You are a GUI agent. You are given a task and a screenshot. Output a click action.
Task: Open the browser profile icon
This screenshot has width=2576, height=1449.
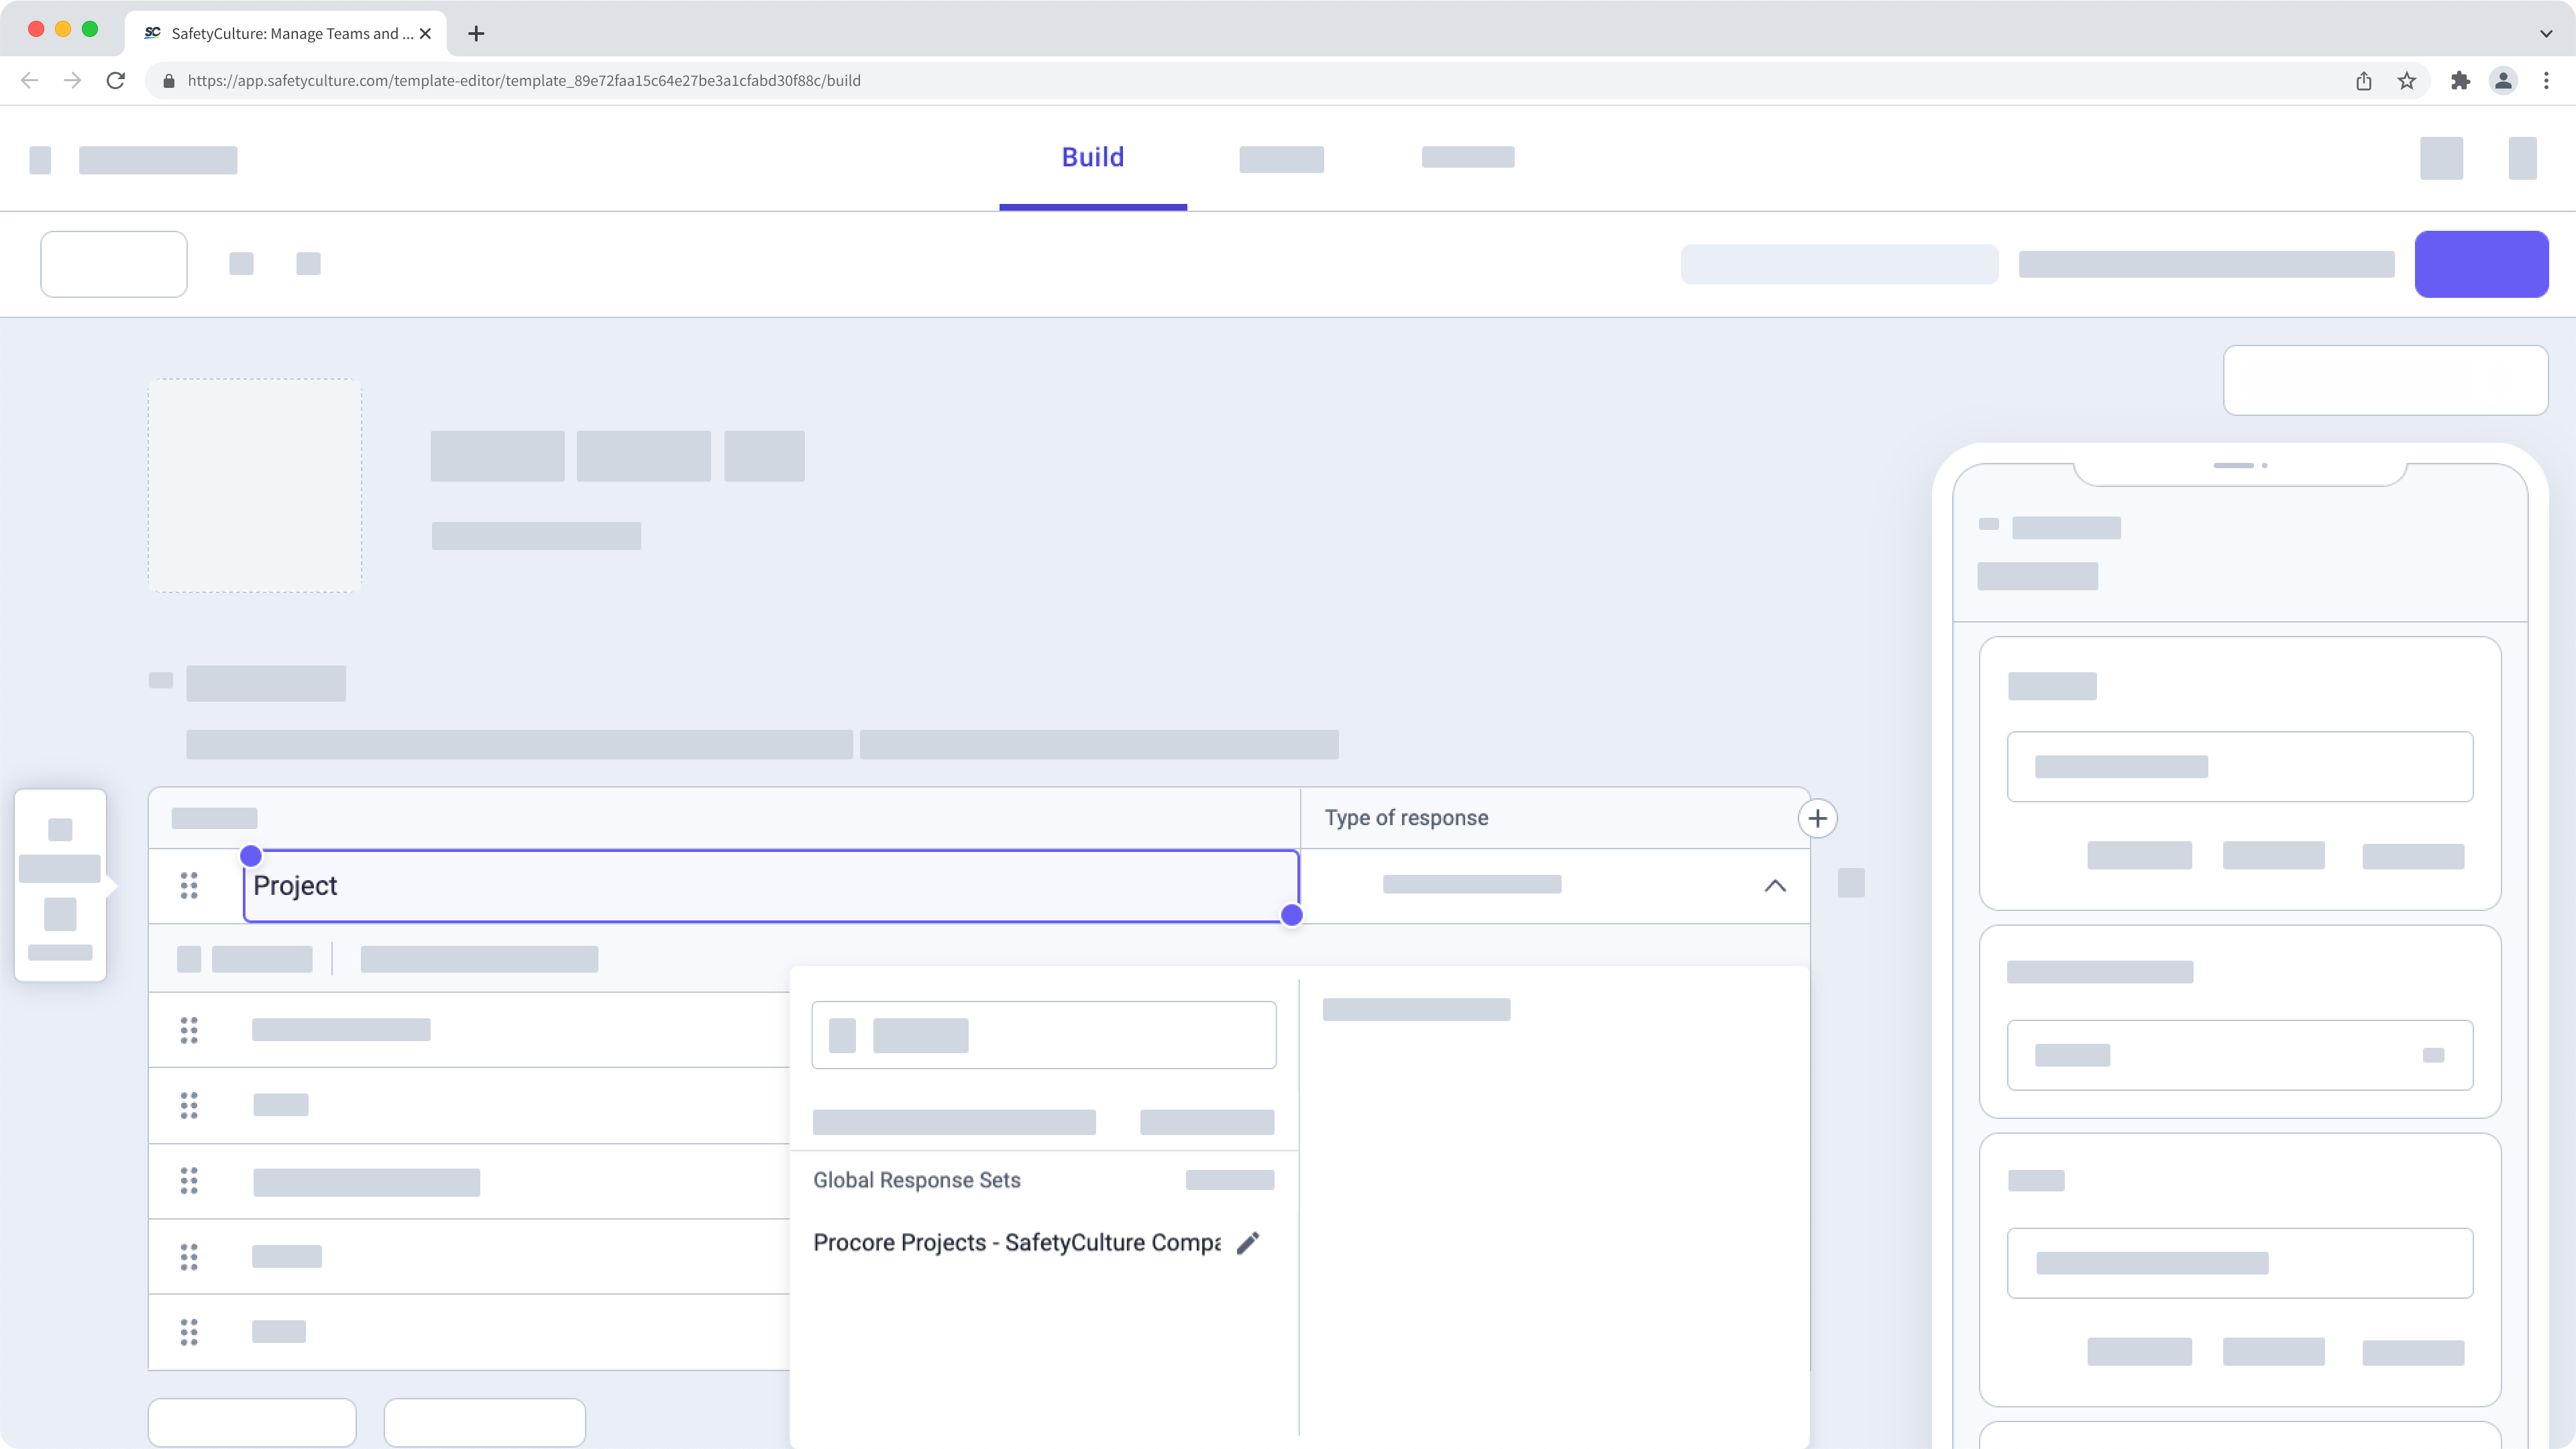point(2503,80)
